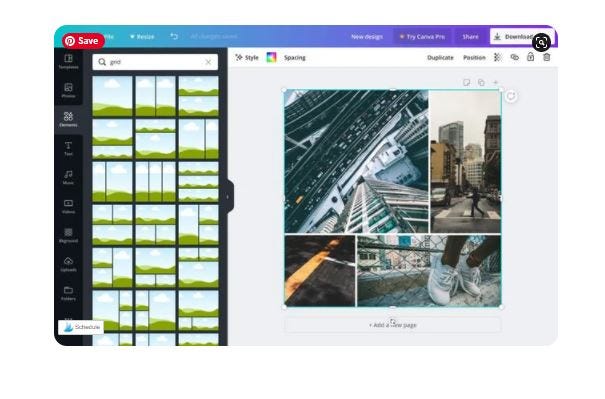
Task: Open the Position menu
Action: click(x=474, y=57)
